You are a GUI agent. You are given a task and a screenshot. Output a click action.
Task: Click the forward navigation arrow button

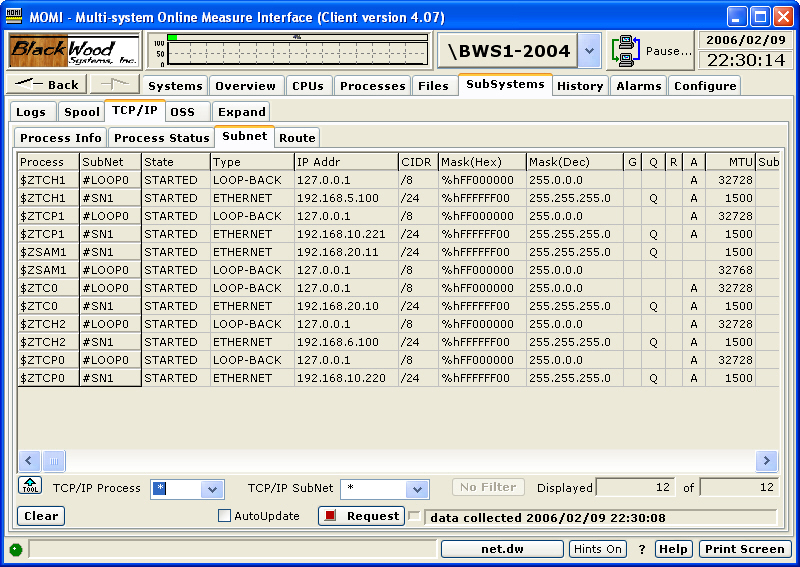click(x=115, y=84)
